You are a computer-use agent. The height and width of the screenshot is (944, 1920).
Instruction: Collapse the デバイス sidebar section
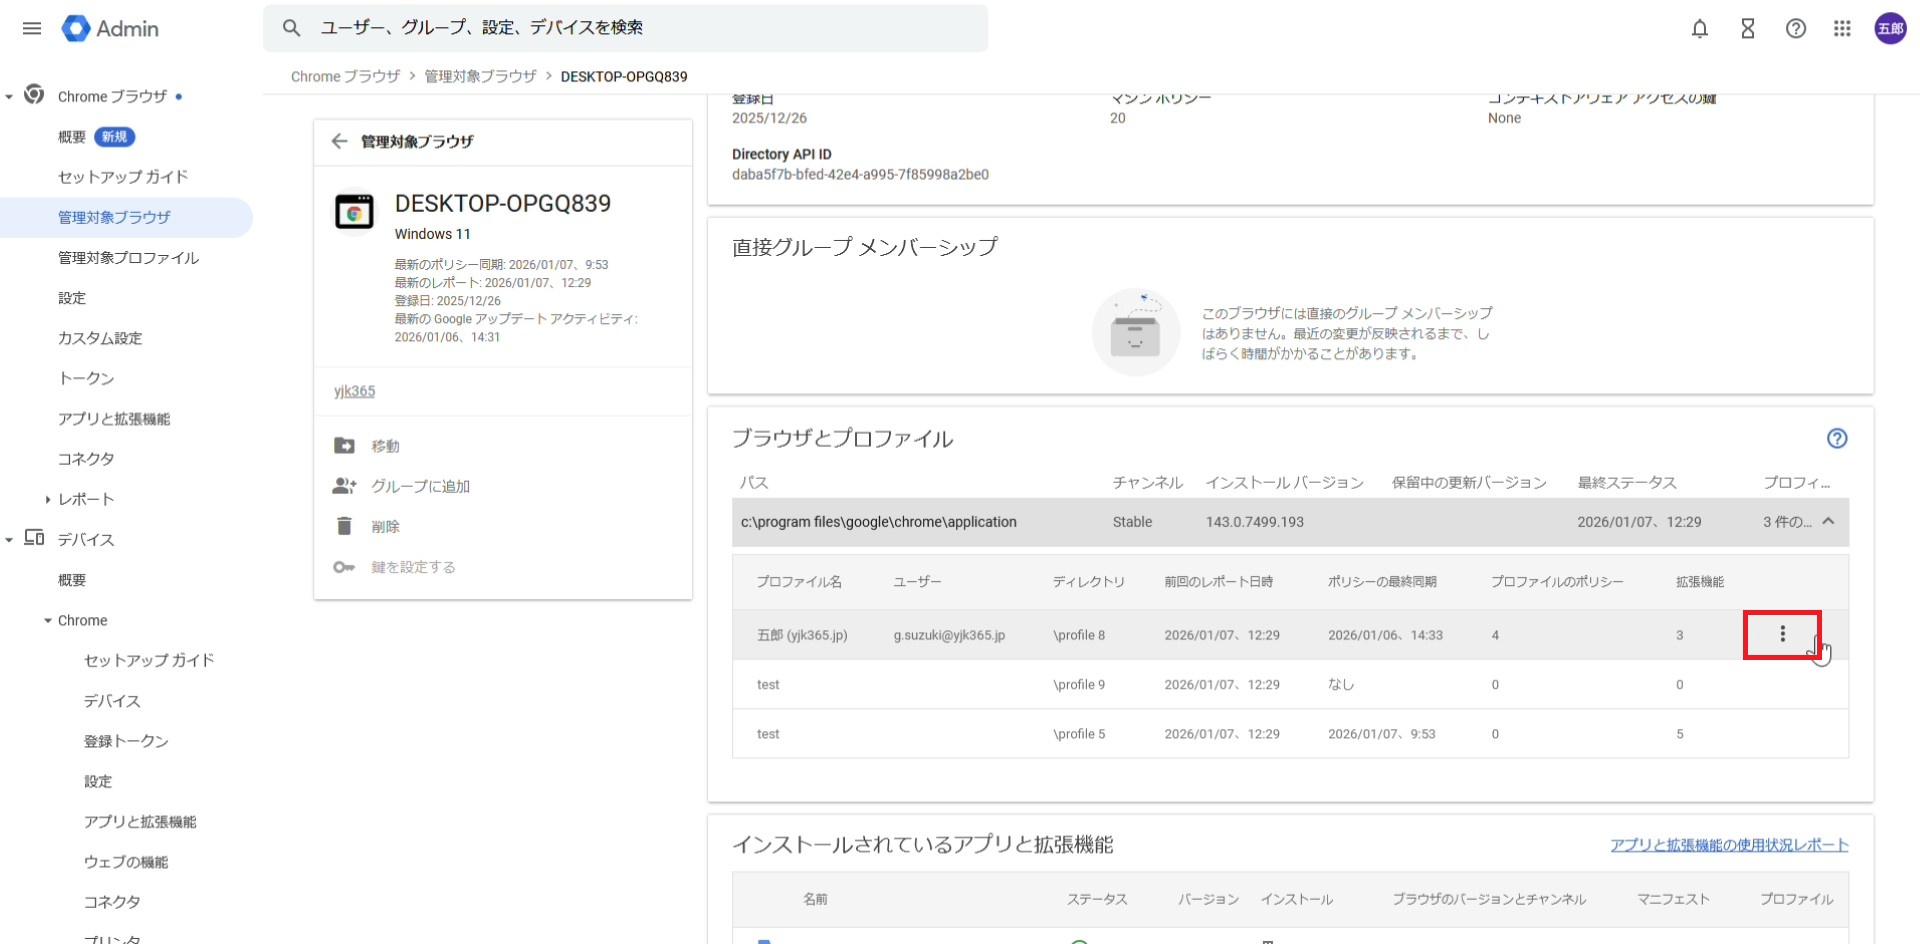click(9, 540)
